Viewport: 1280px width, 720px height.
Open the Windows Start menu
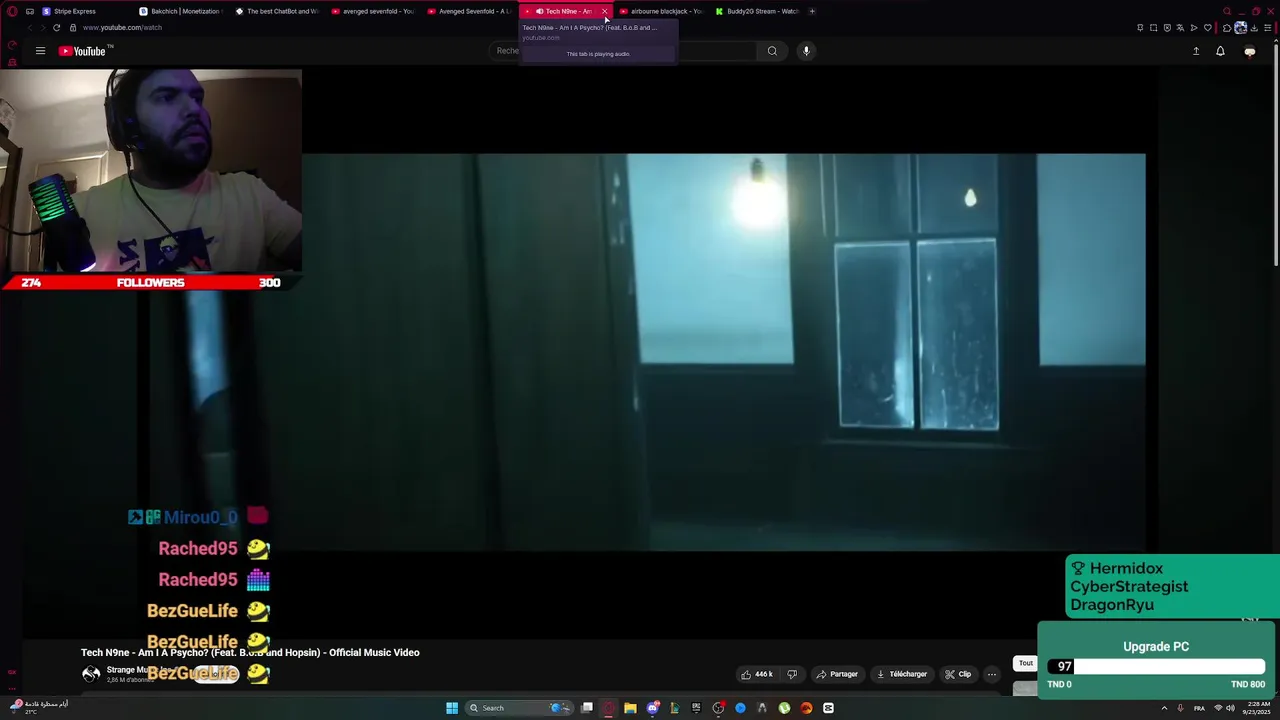[452, 708]
